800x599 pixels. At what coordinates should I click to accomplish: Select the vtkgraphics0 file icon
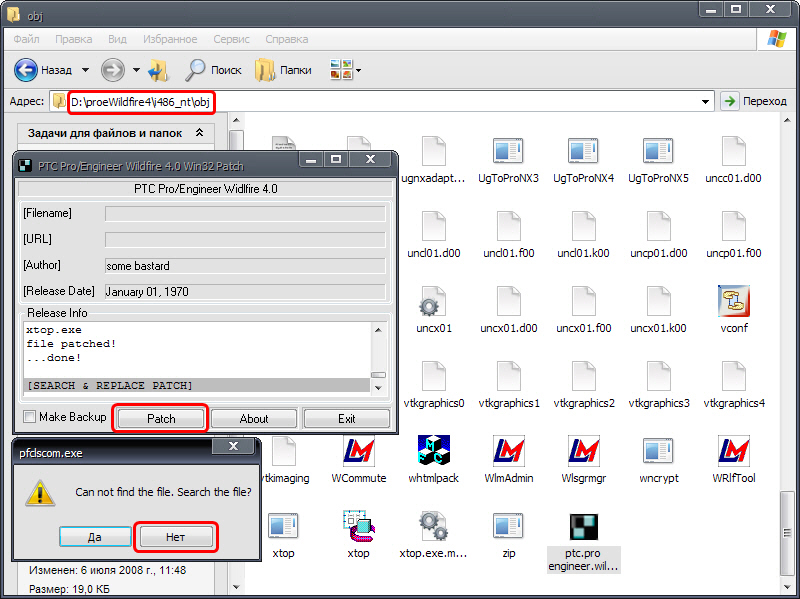tap(434, 376)
